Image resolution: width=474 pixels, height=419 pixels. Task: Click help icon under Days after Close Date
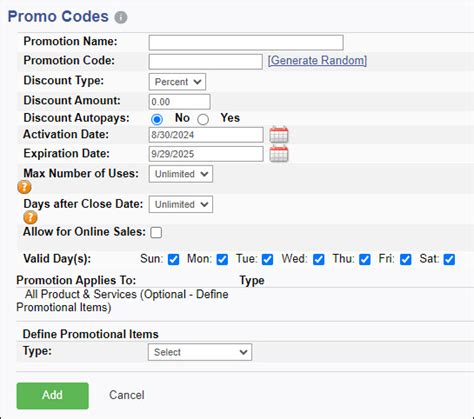pyautogui.click(x=30, y=218)
